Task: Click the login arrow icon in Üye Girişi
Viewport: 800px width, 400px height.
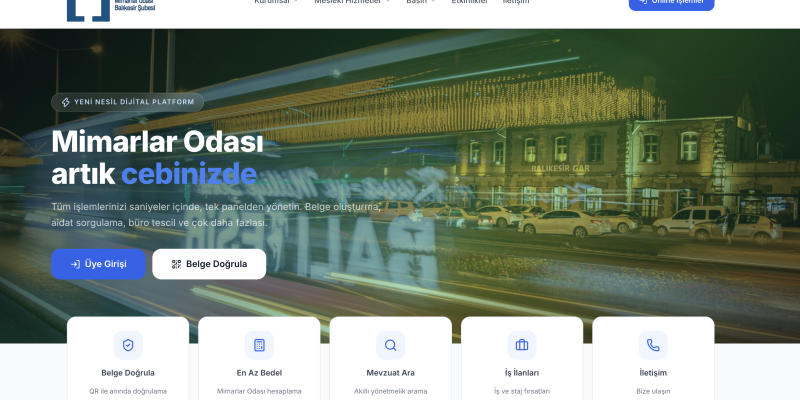Action: pos(75,264)
